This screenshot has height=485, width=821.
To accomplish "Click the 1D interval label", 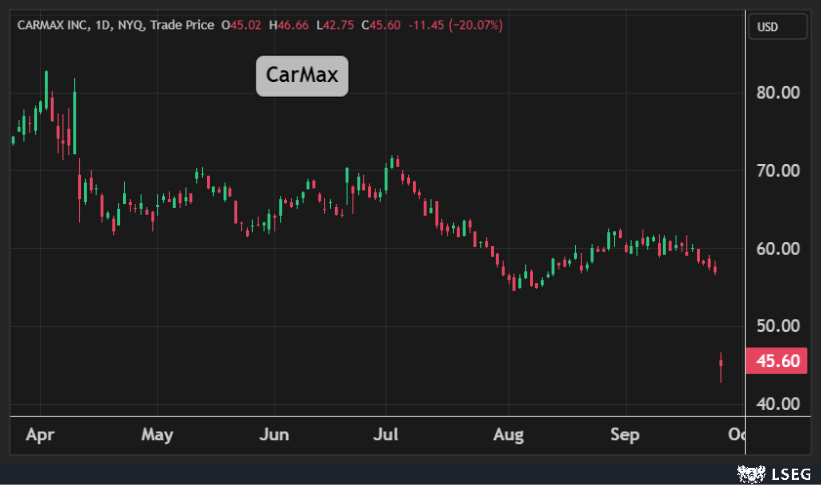I will [109, 24].
